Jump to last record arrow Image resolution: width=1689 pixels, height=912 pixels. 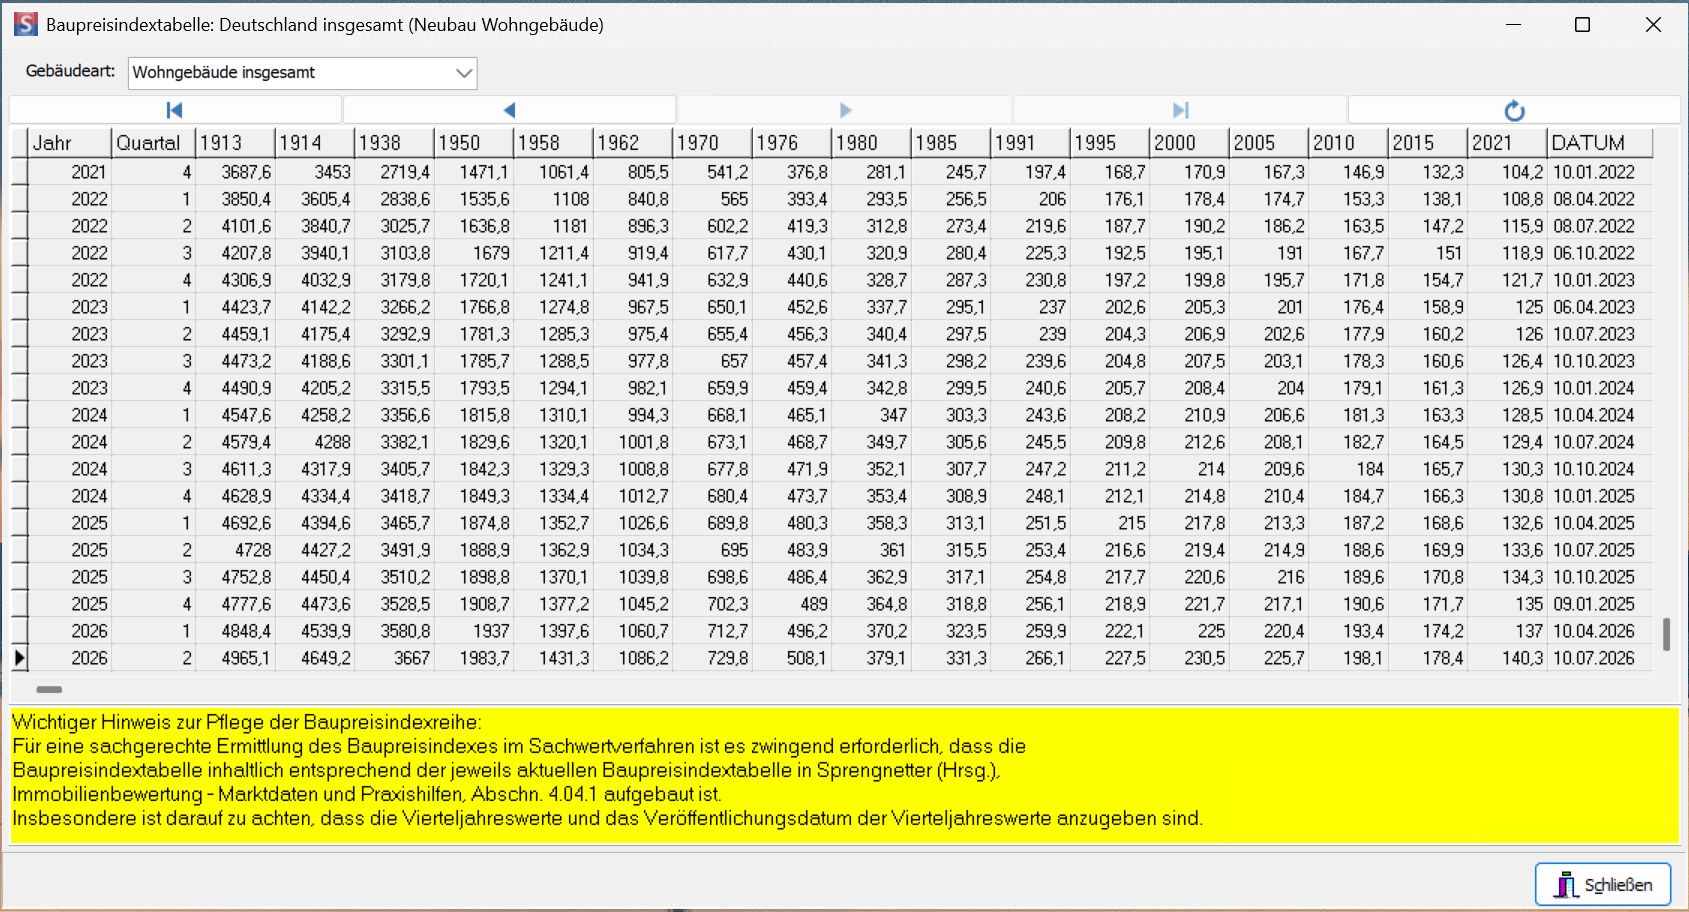pos(1180,110)
